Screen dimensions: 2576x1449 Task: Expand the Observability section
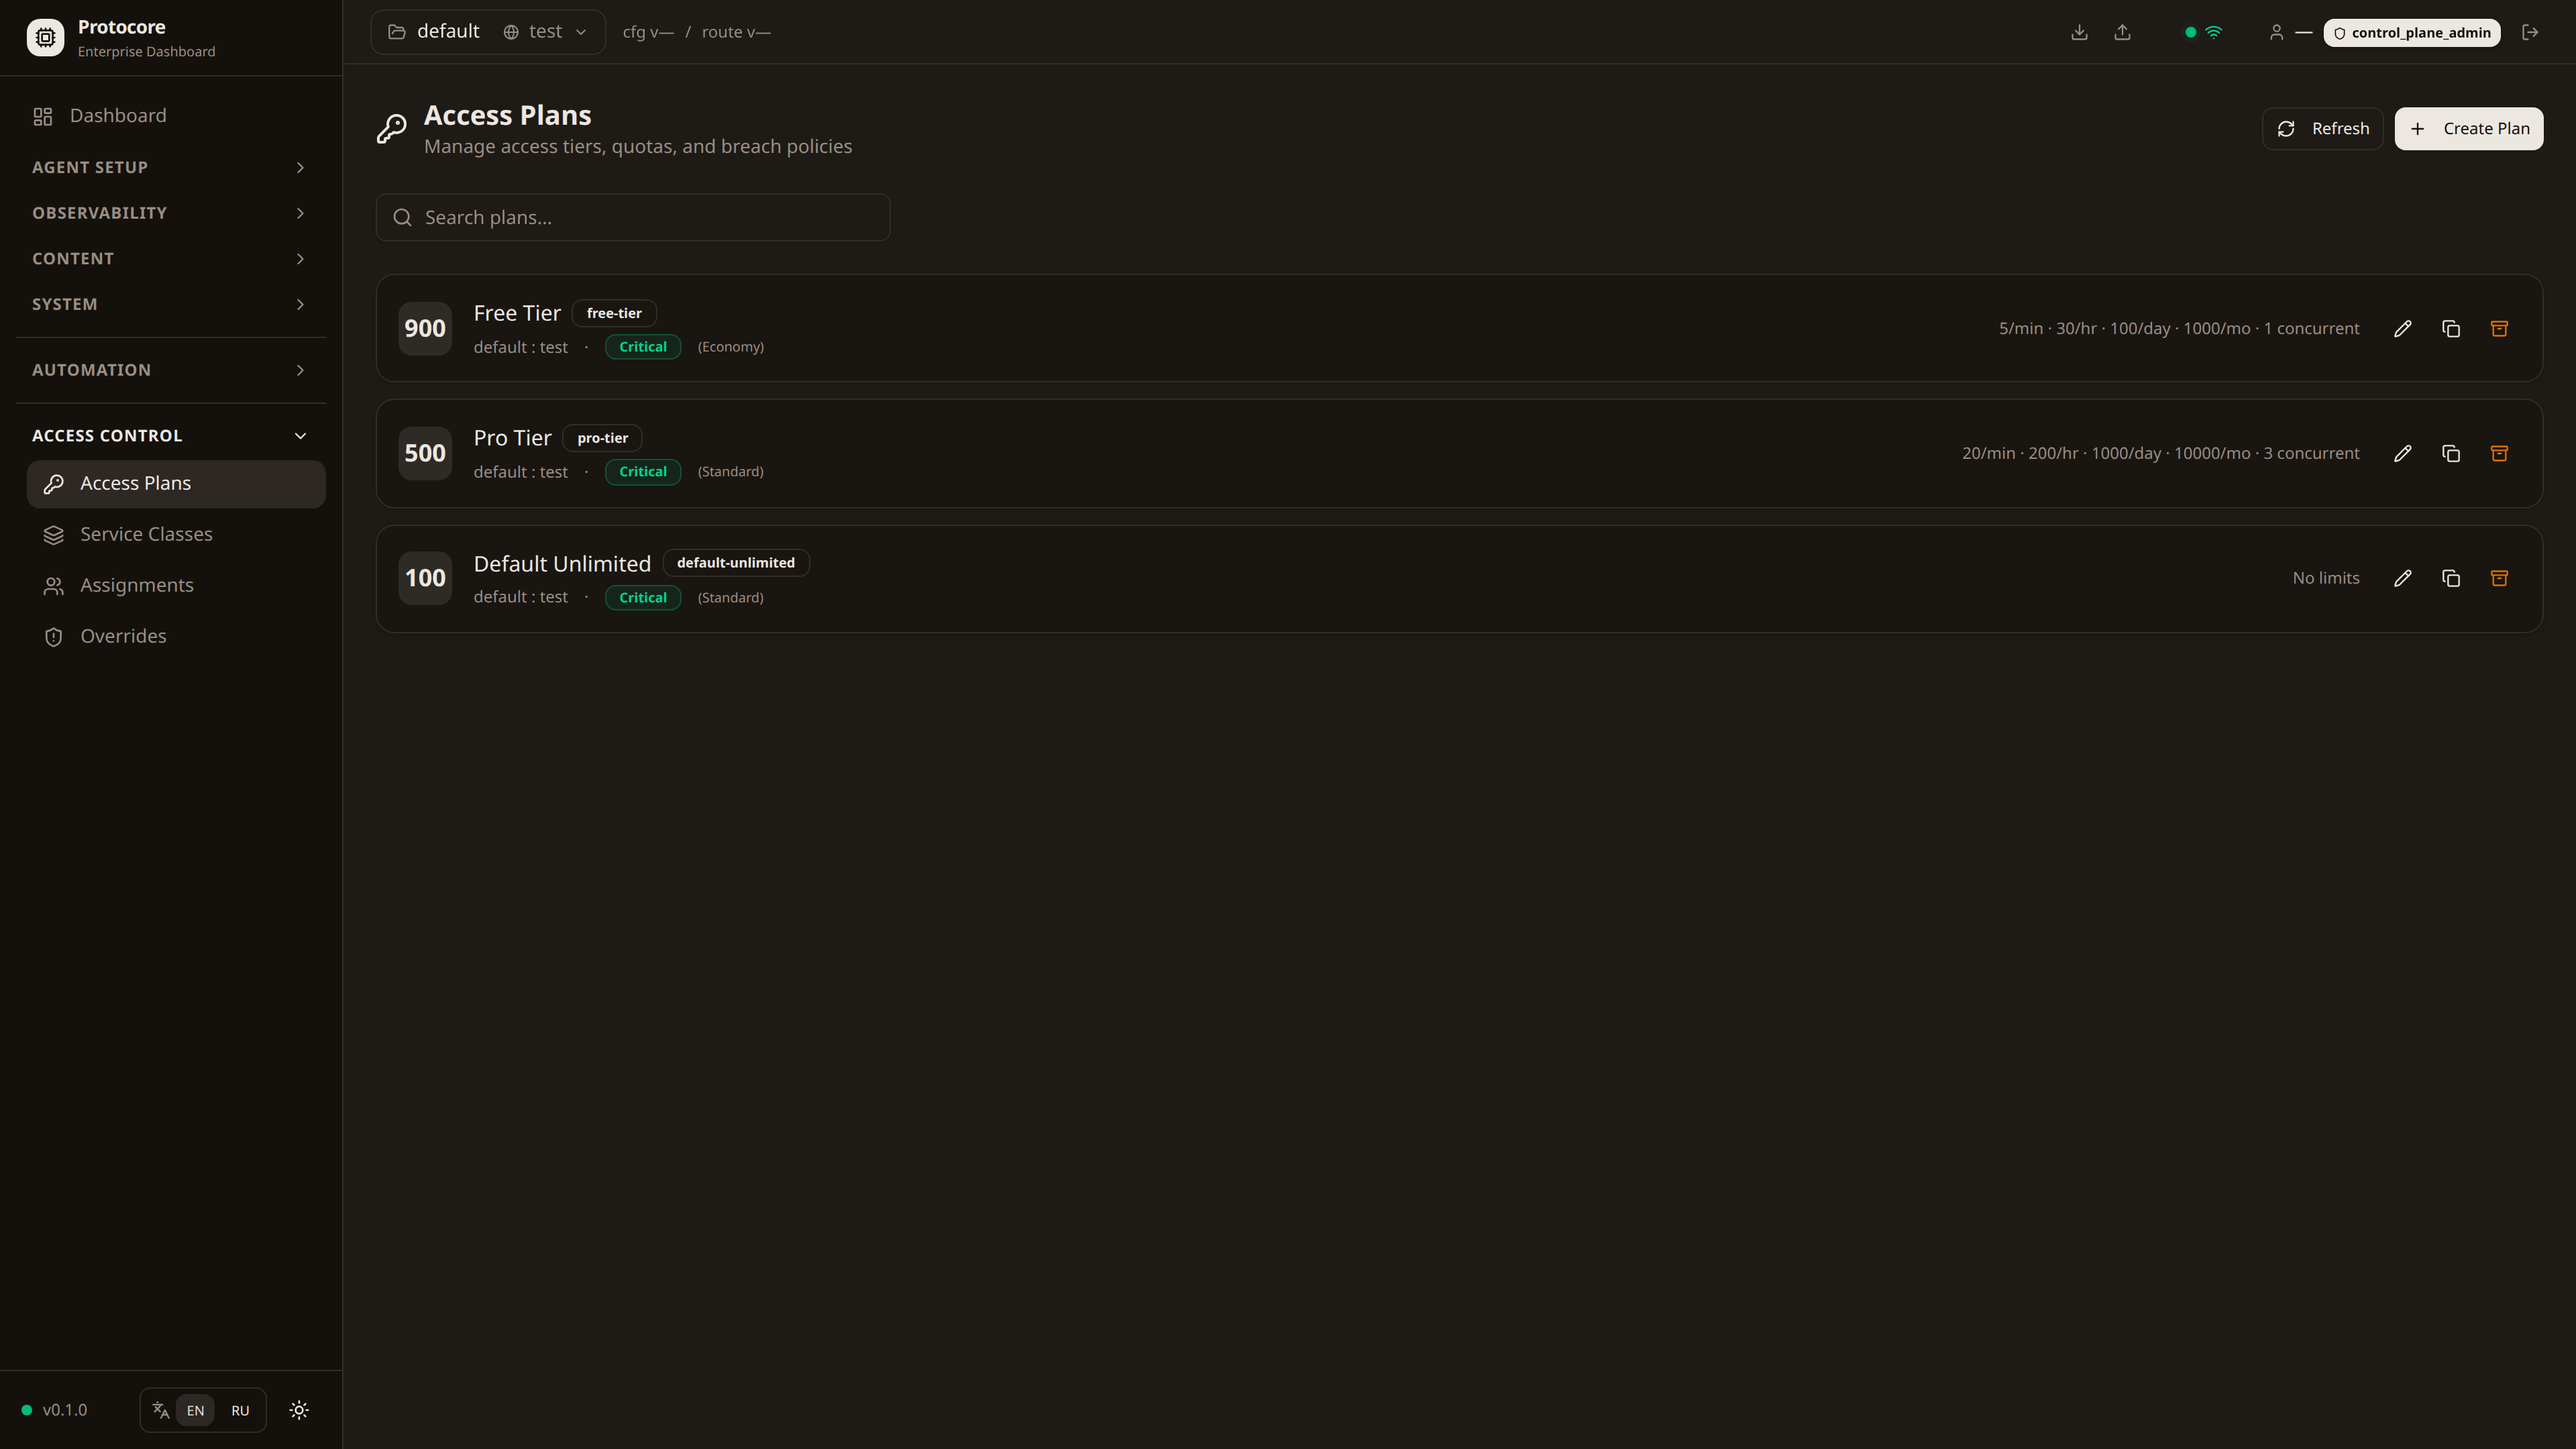tap(170, 213)
